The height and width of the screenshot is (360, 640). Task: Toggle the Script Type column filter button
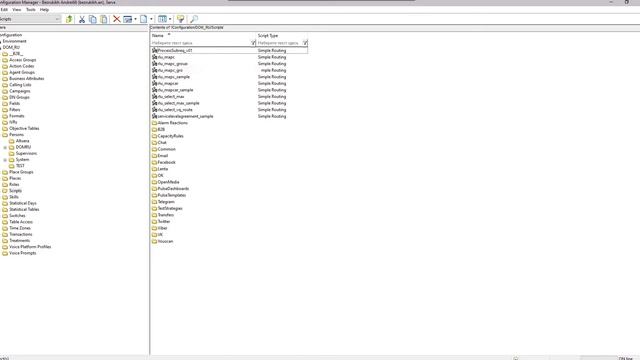pyautogui.click(x=305, y=43)
